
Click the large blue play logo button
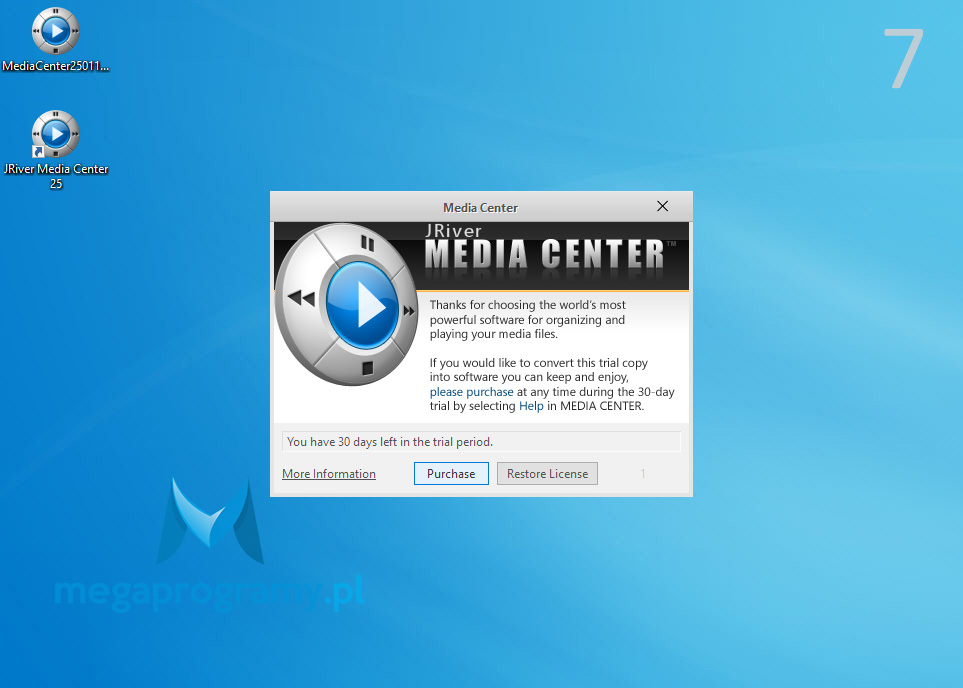pyautogui.click(x=362, y=305)
